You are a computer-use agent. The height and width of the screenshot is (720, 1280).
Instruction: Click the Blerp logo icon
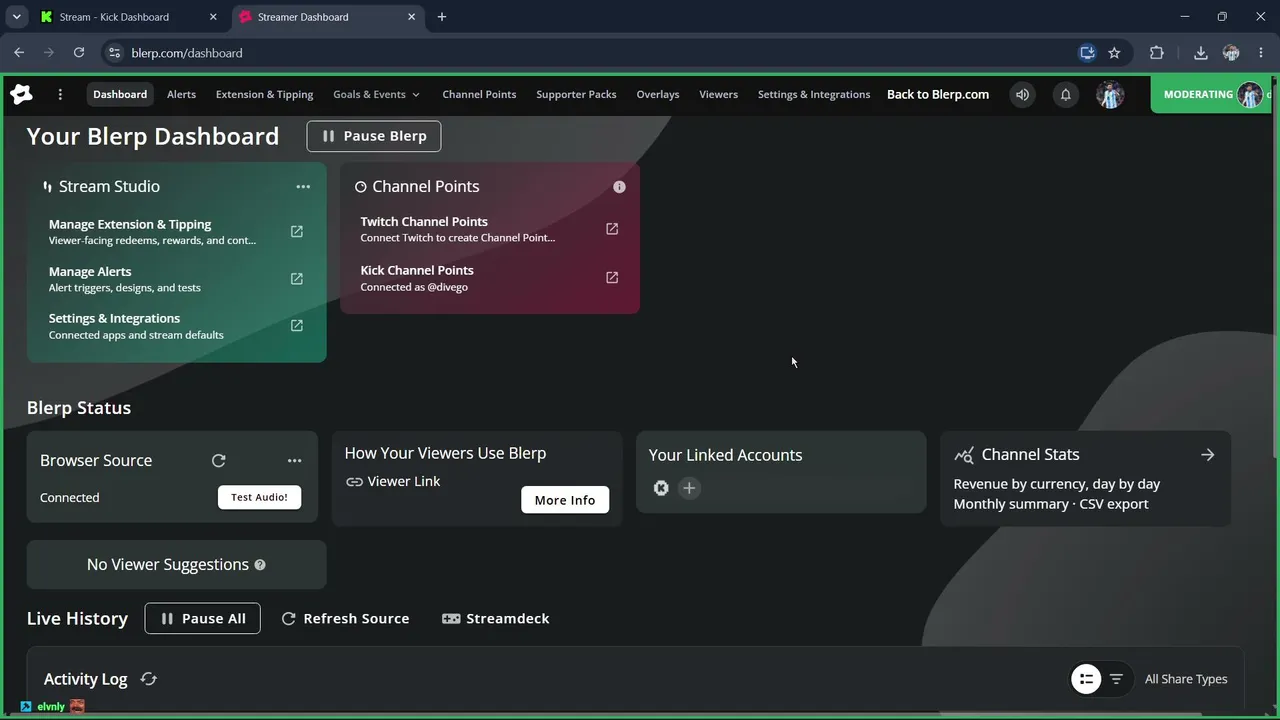click(21, 94)
